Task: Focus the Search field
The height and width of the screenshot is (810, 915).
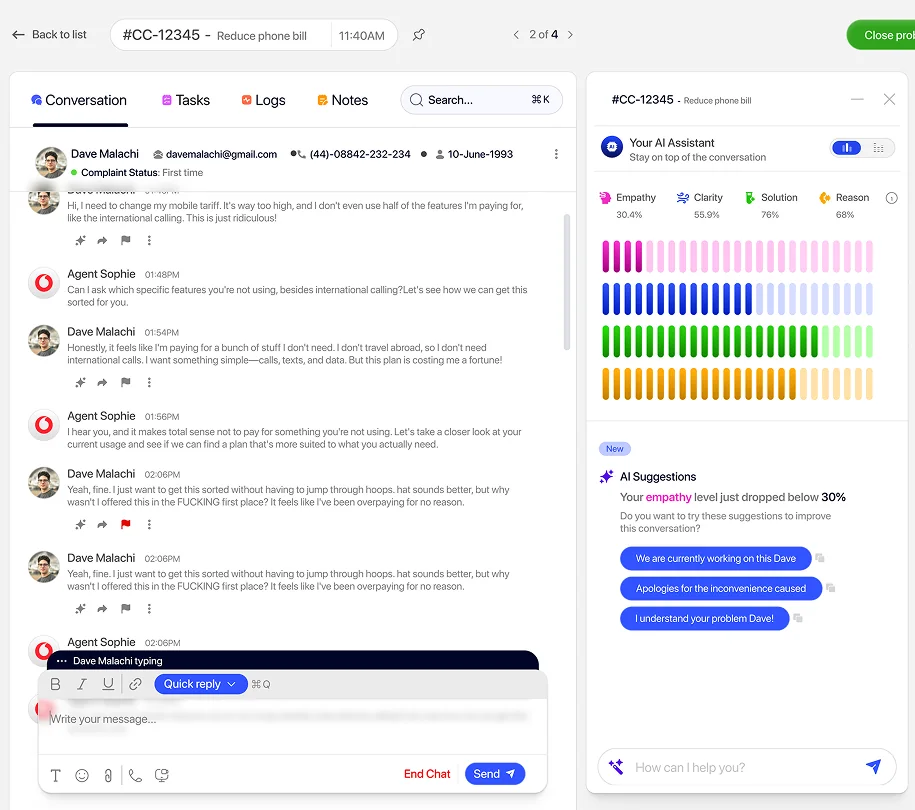Action: 481,100
